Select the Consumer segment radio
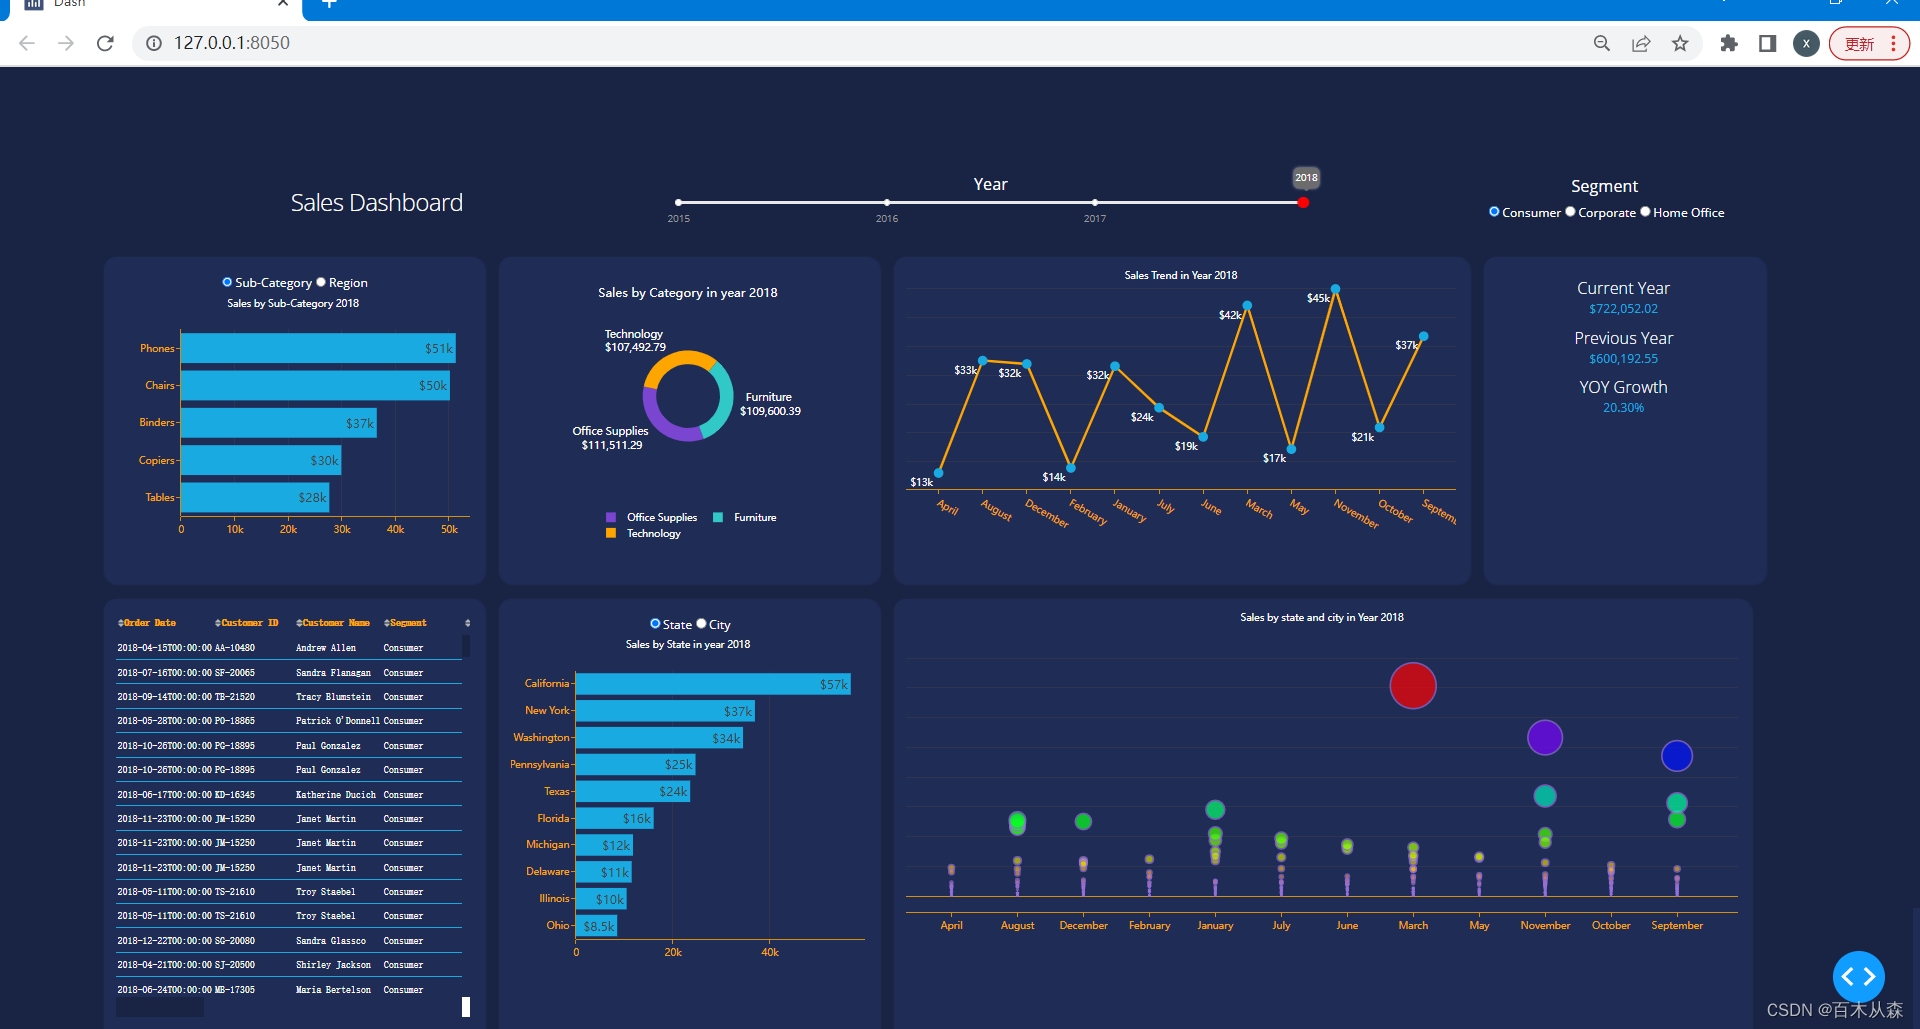 [1494, 212]
